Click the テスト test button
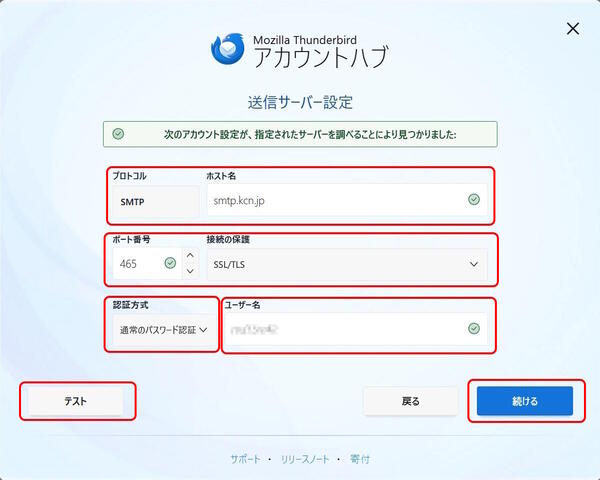 [x=76, y=401]
